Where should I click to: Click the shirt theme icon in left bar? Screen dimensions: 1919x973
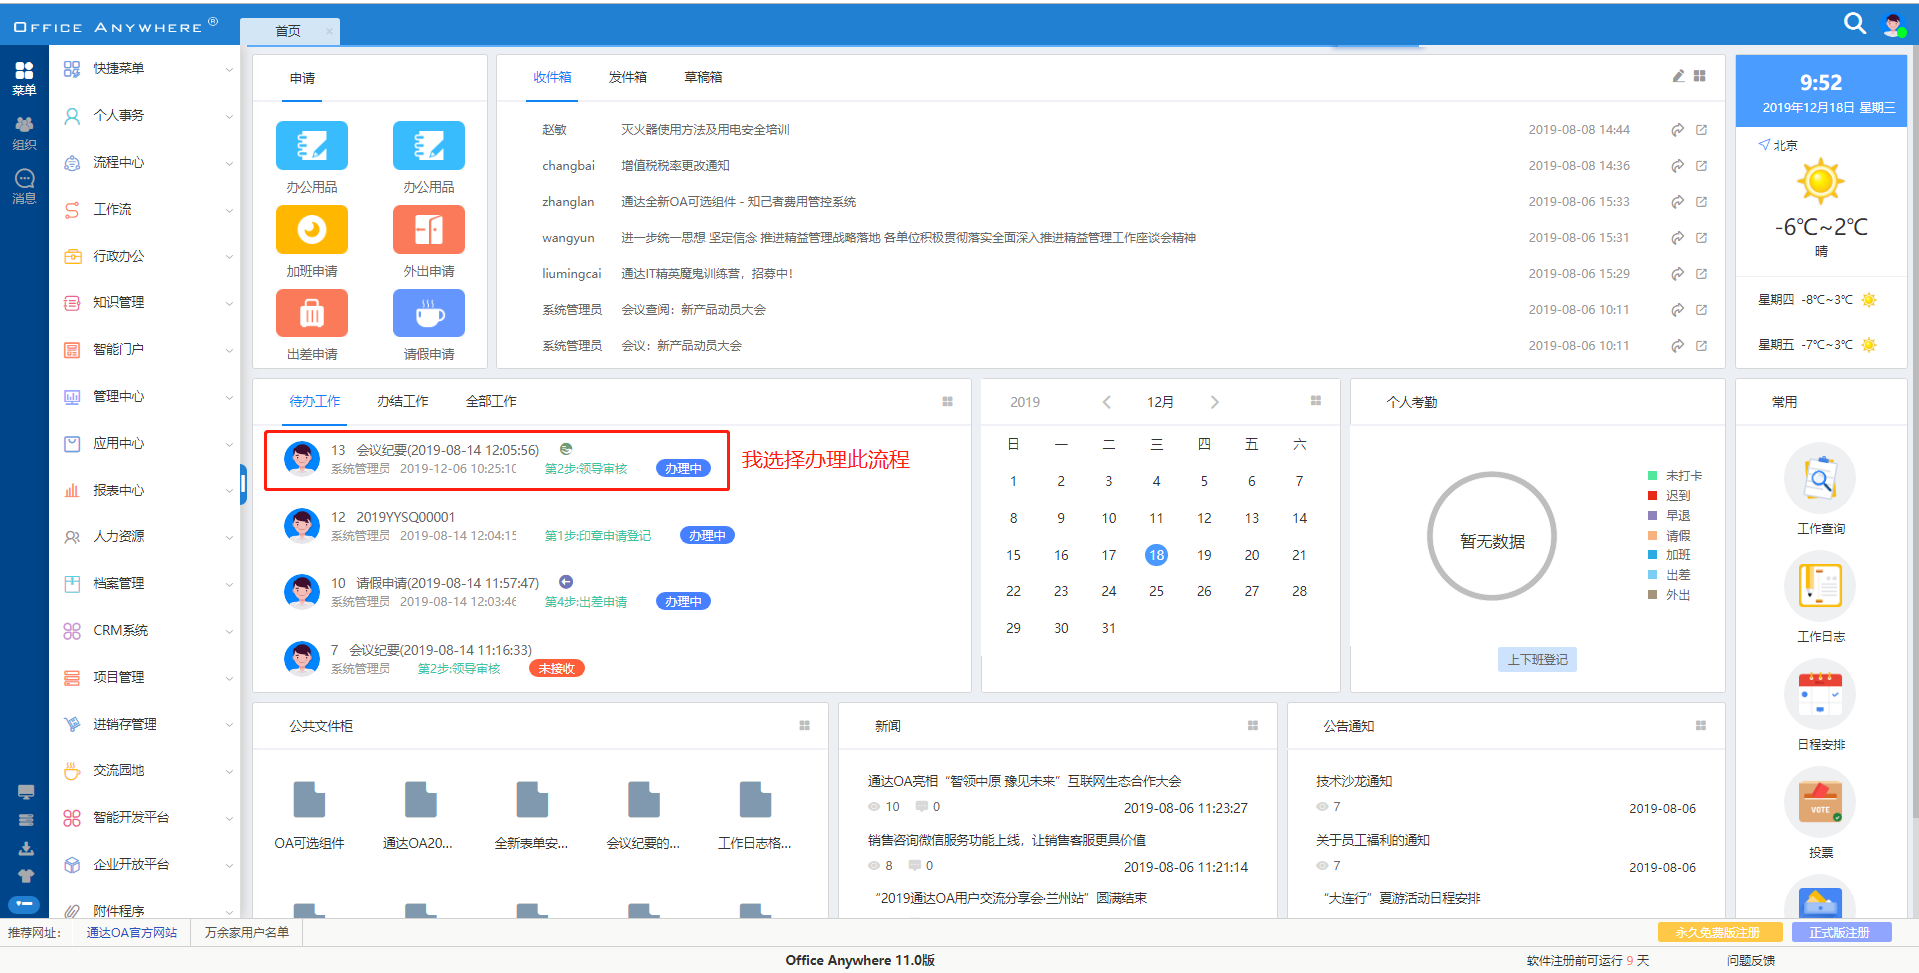26,876
